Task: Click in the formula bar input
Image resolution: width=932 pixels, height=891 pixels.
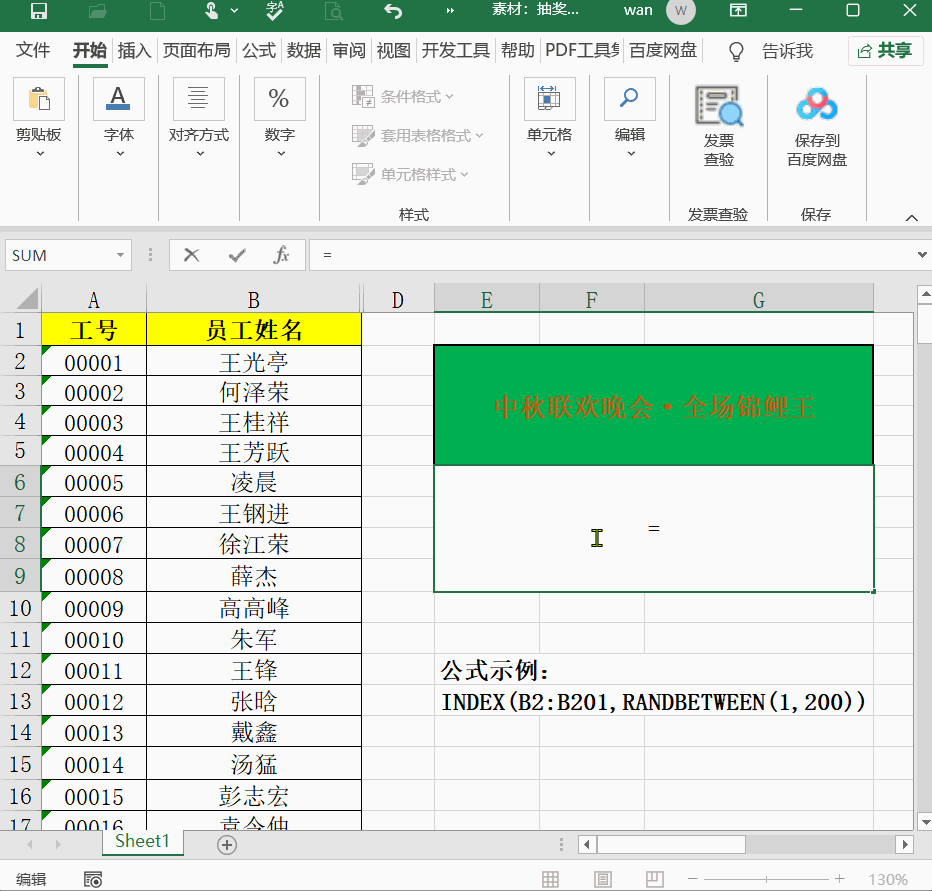Action: 612,255
